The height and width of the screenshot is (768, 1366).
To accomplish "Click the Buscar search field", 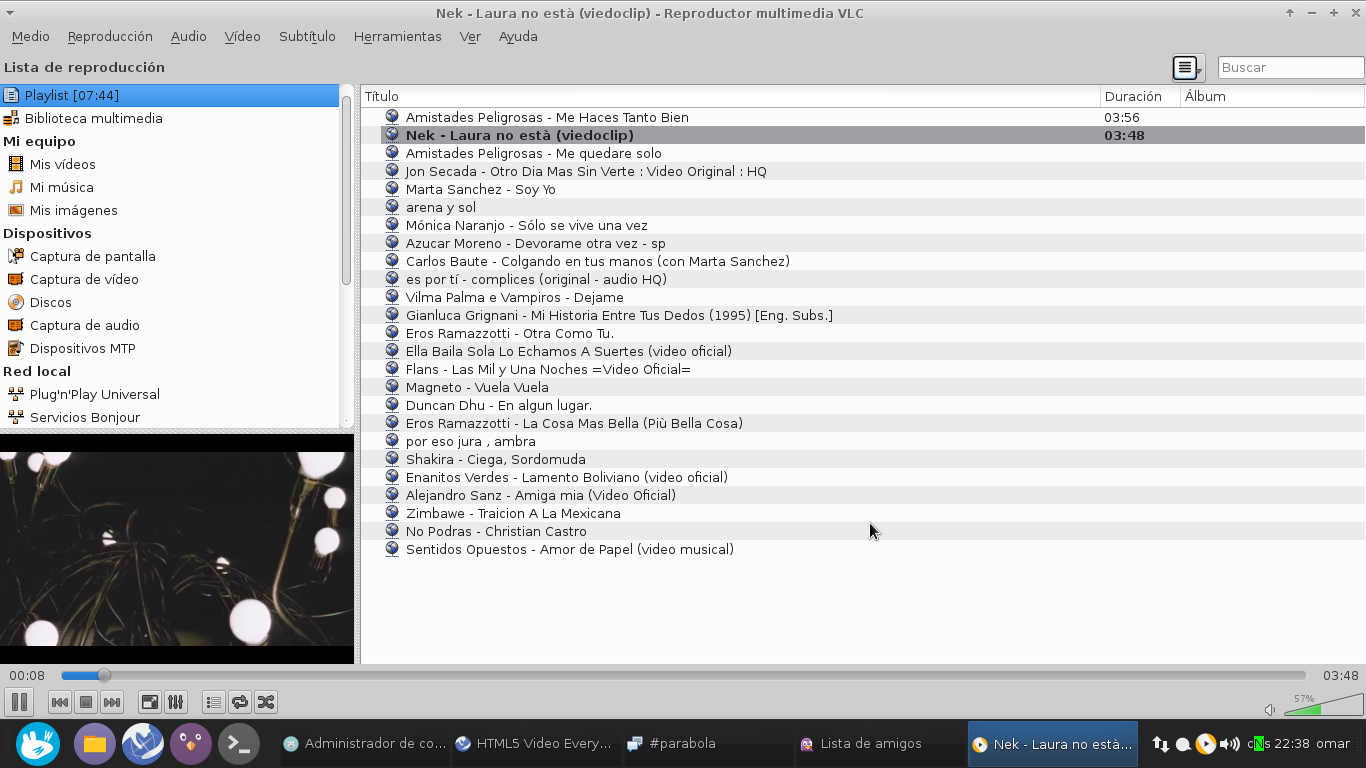I will pyautogui.click(x=1291, y=68).
